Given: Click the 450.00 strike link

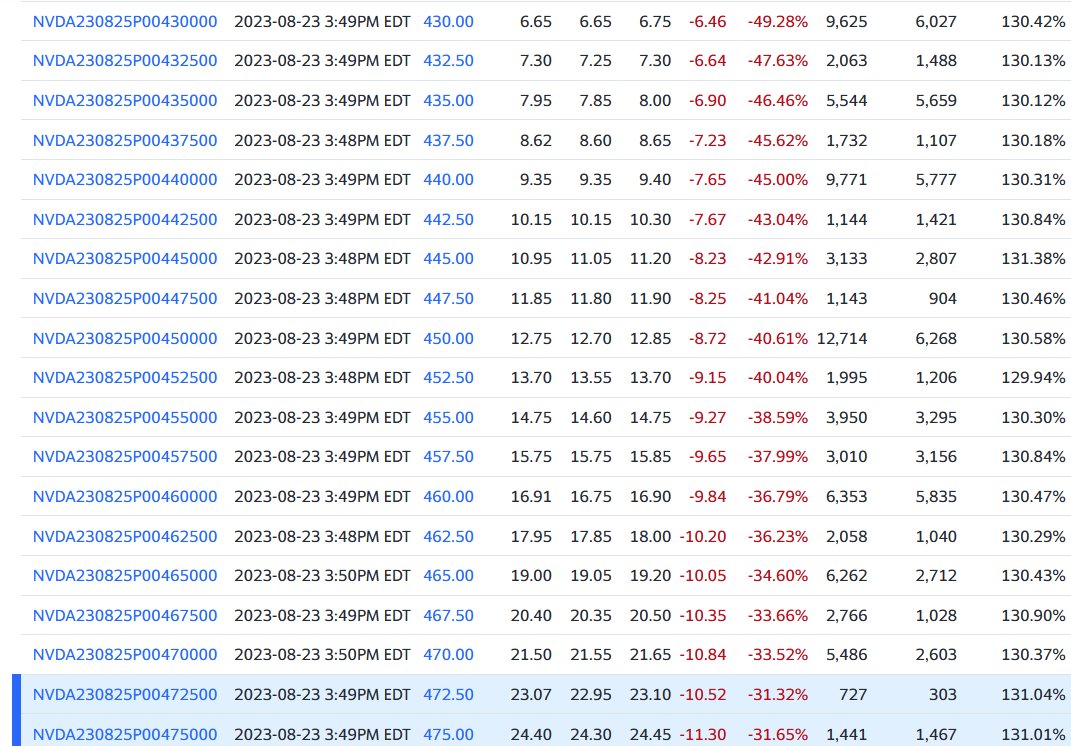Looking at the screenshot, I should 448,338.
